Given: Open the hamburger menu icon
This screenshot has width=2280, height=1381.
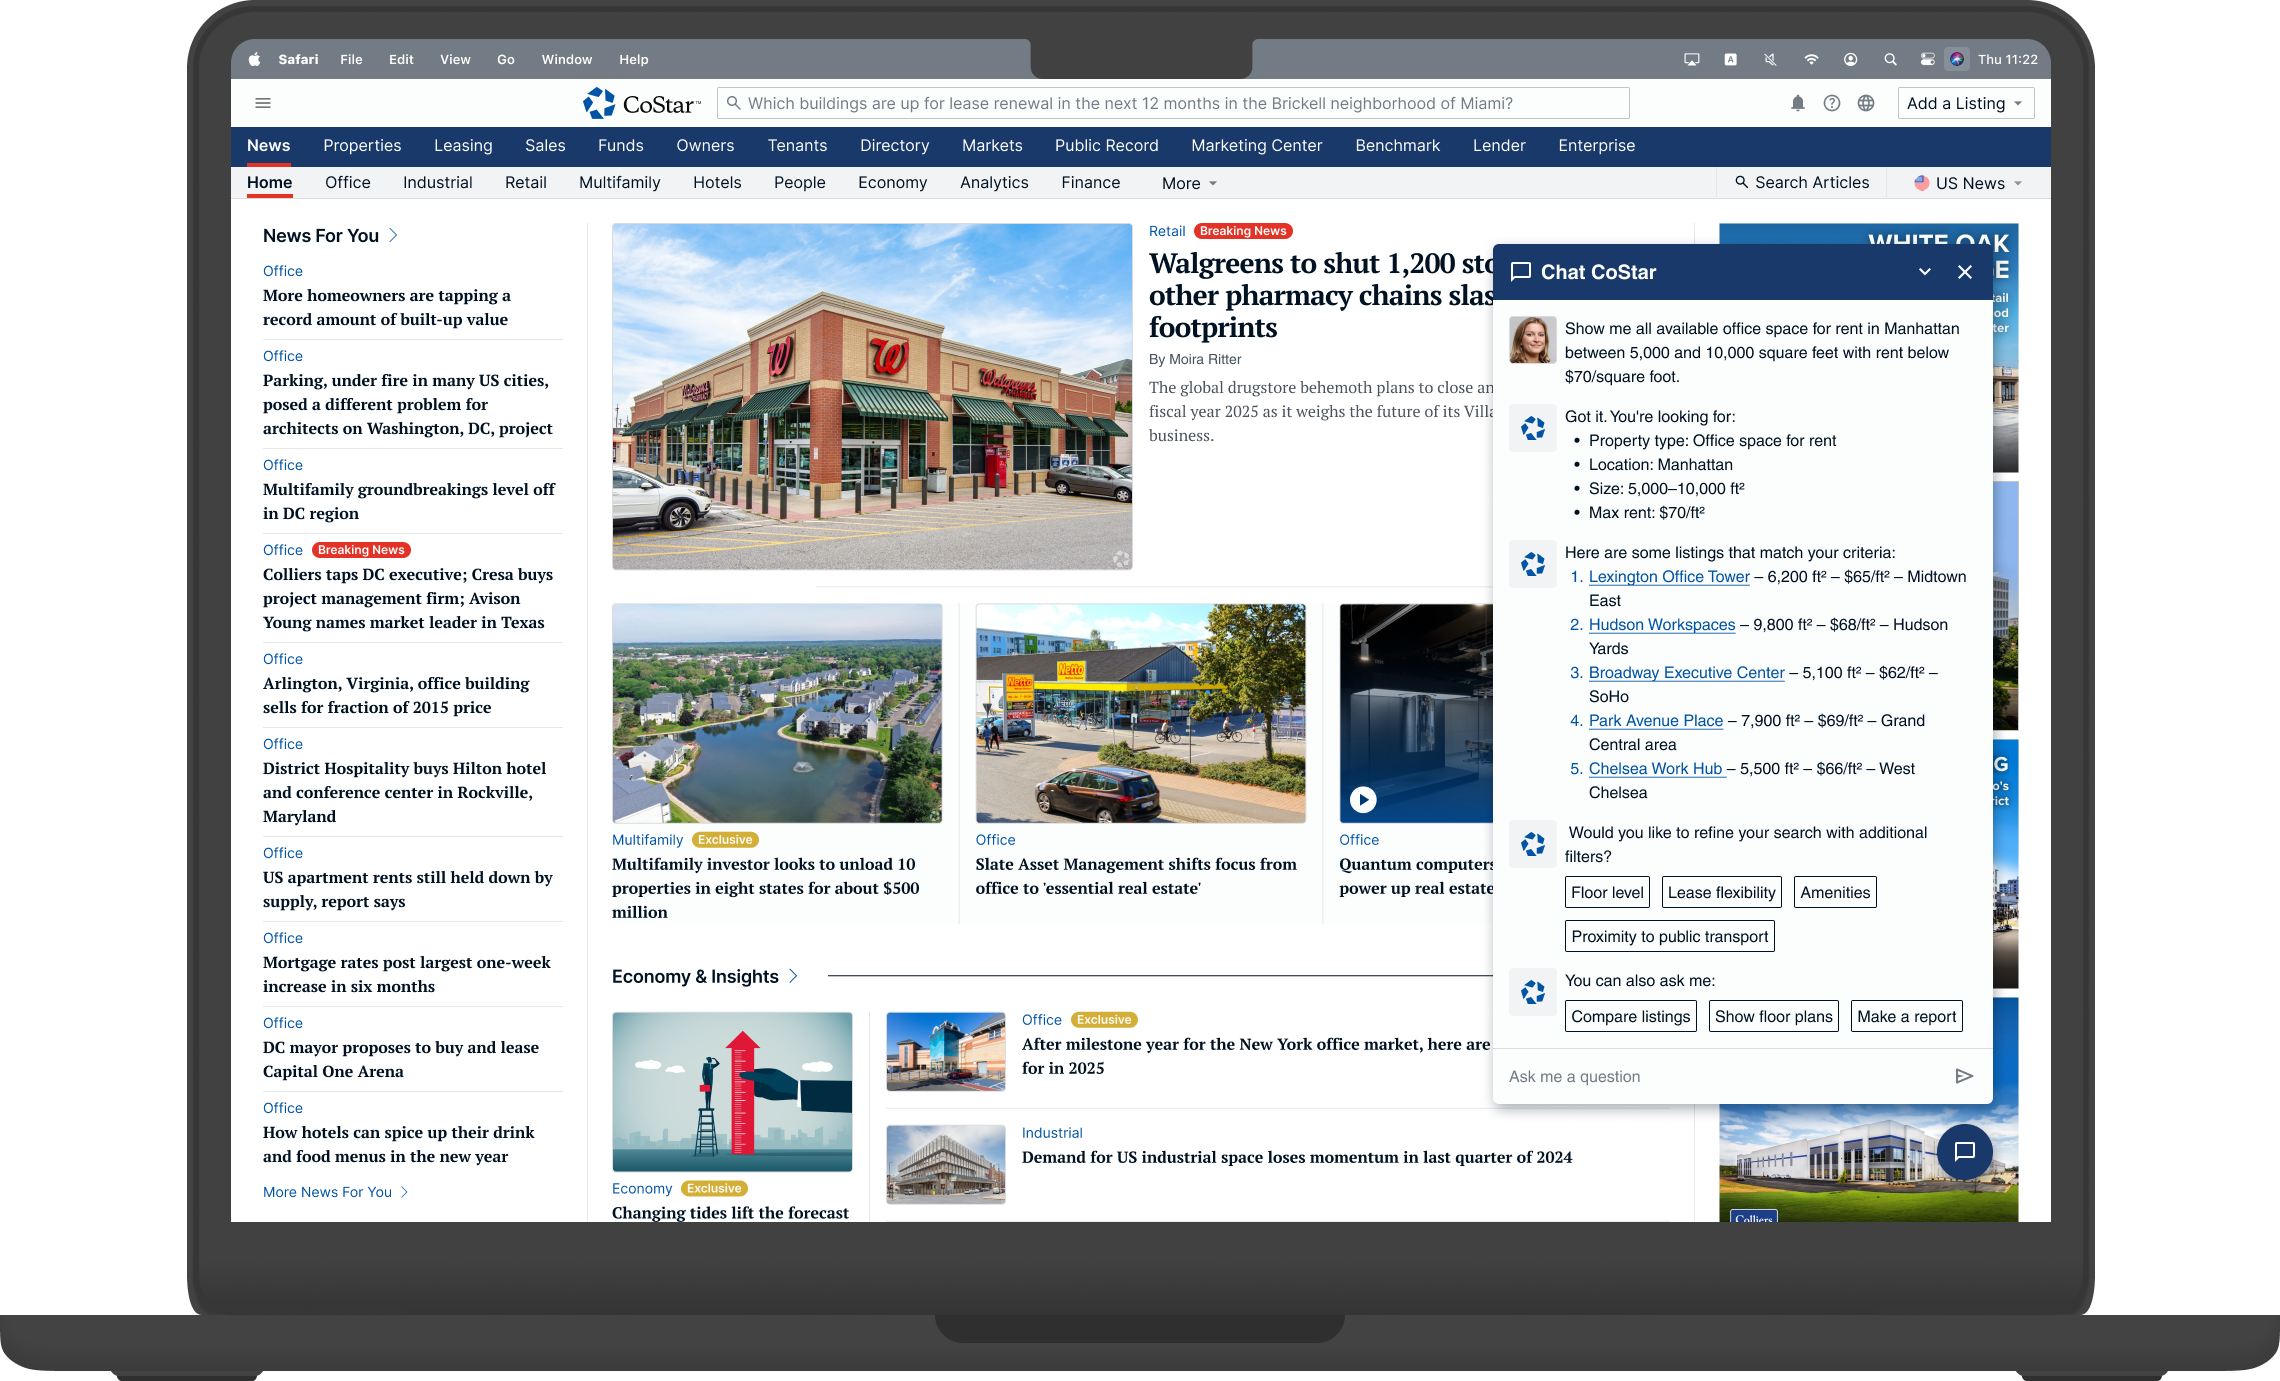Looking at the screenshot, I should pyautogui.click(x=263, y=103).
